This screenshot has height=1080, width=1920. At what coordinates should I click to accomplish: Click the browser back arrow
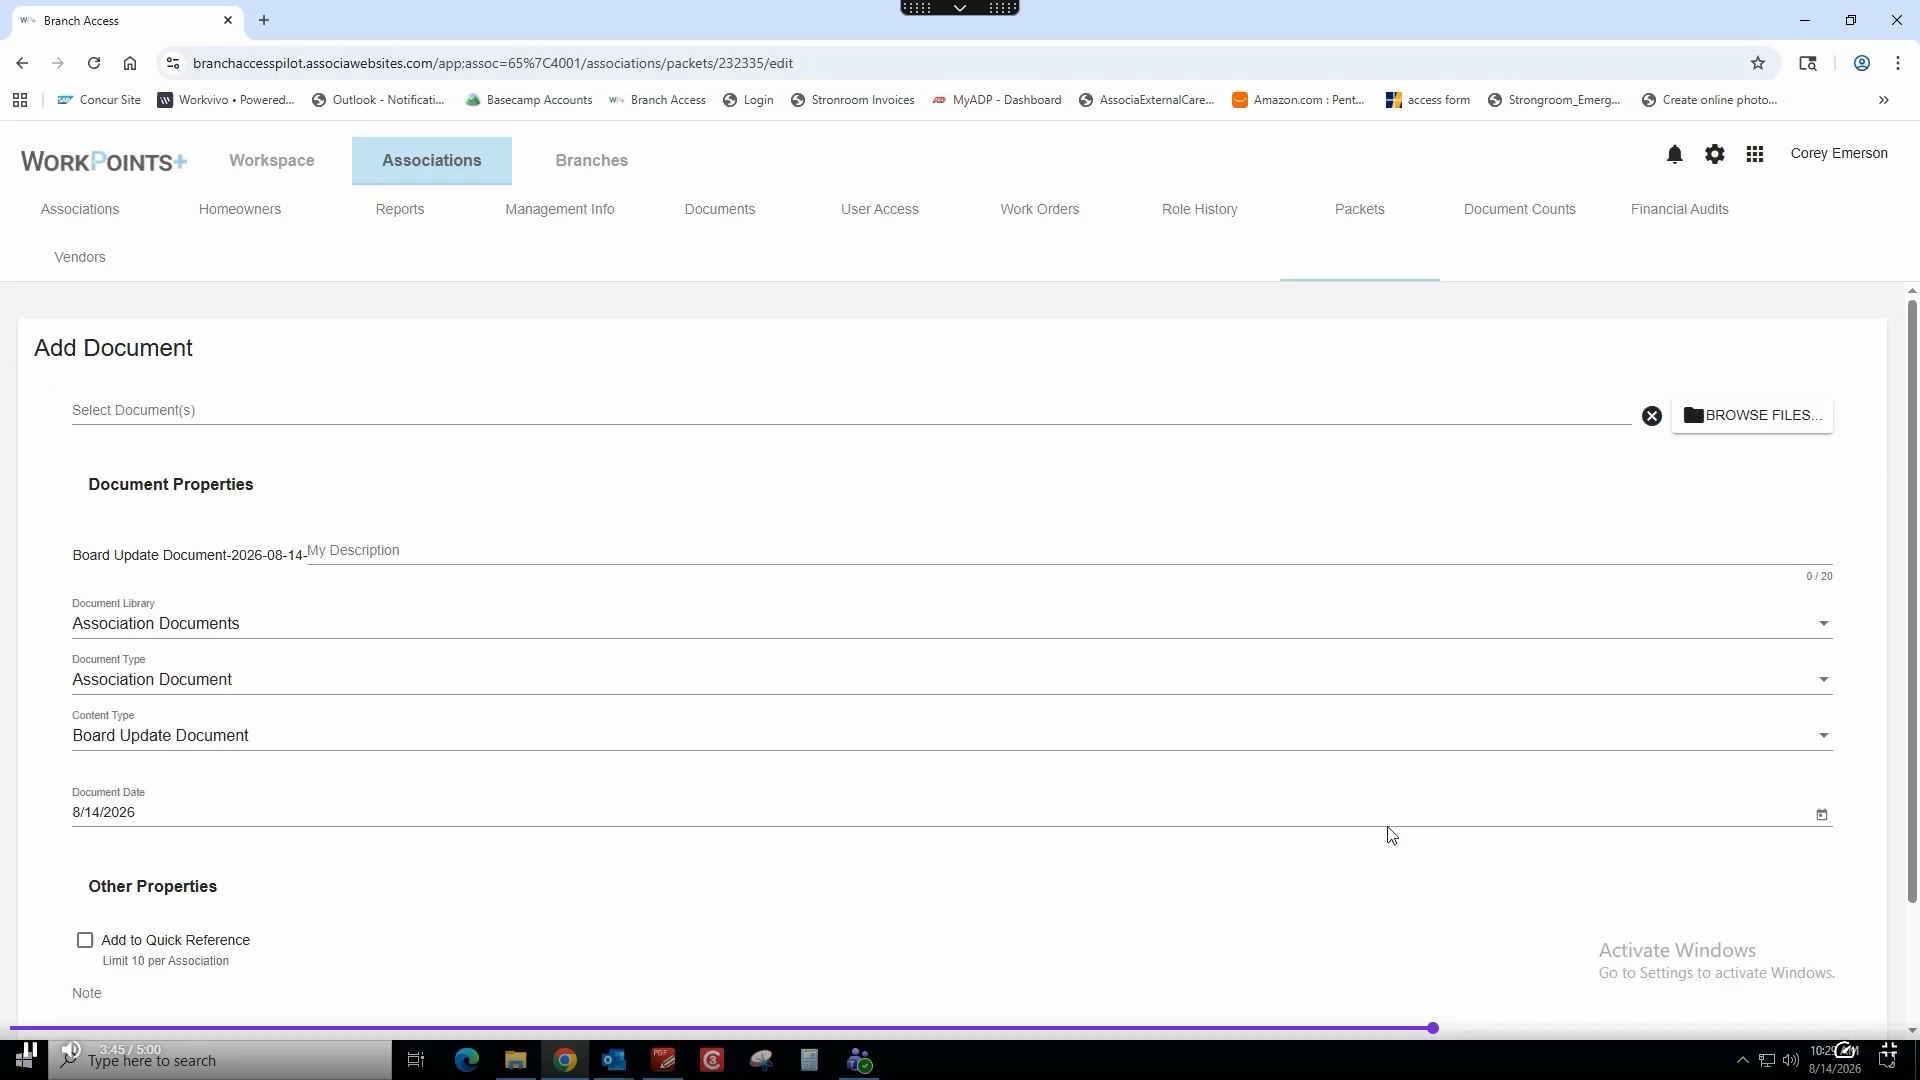(x=22, y=63)
